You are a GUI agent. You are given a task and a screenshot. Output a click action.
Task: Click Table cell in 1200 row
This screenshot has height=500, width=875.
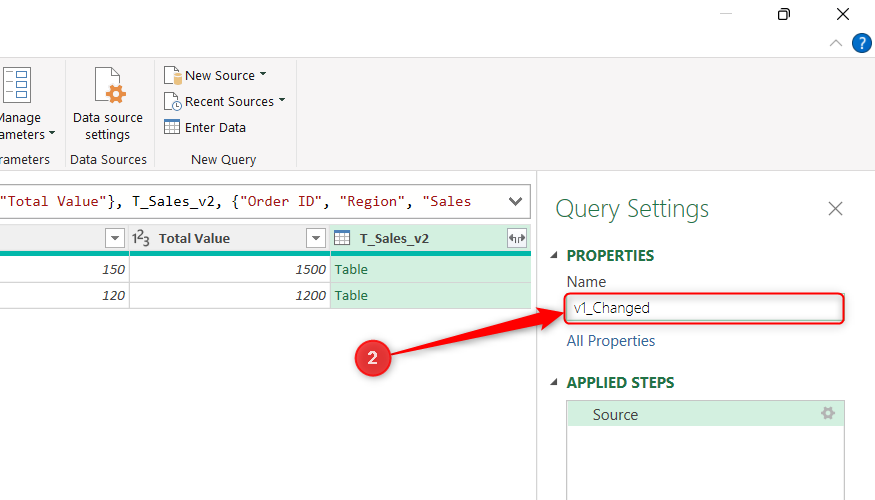(x=430, y=295)
